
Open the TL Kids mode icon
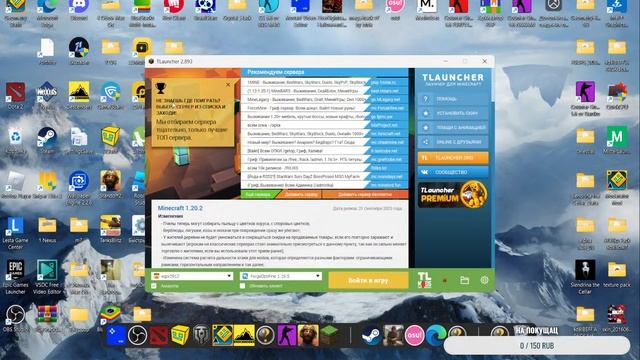[x=424, y=280]
